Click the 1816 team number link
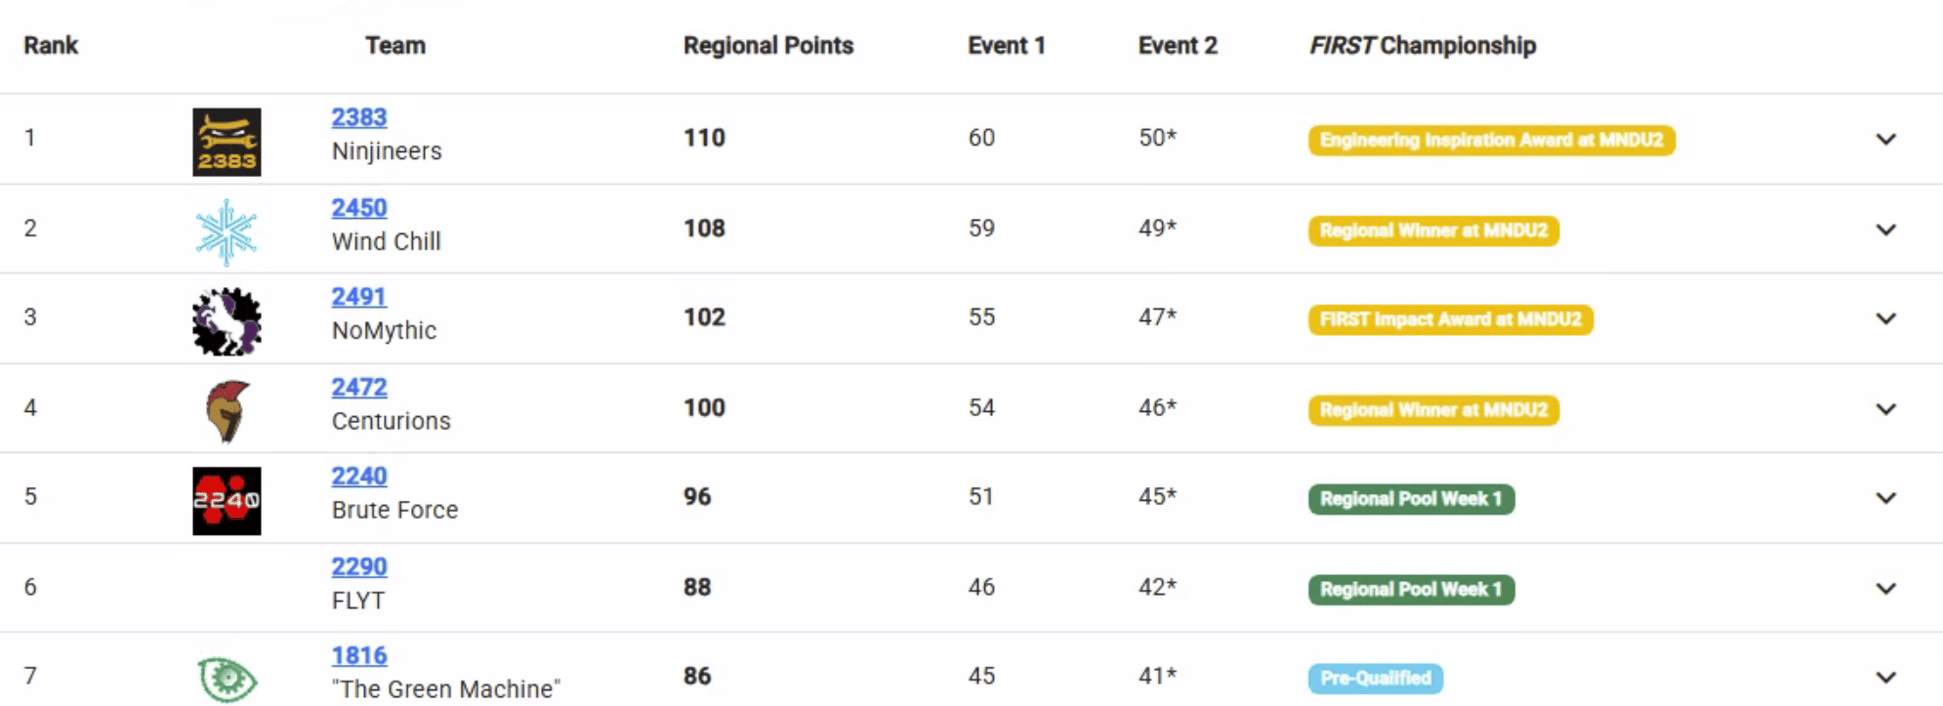This screenshot has height=706, width=1943. pos(359,655)
